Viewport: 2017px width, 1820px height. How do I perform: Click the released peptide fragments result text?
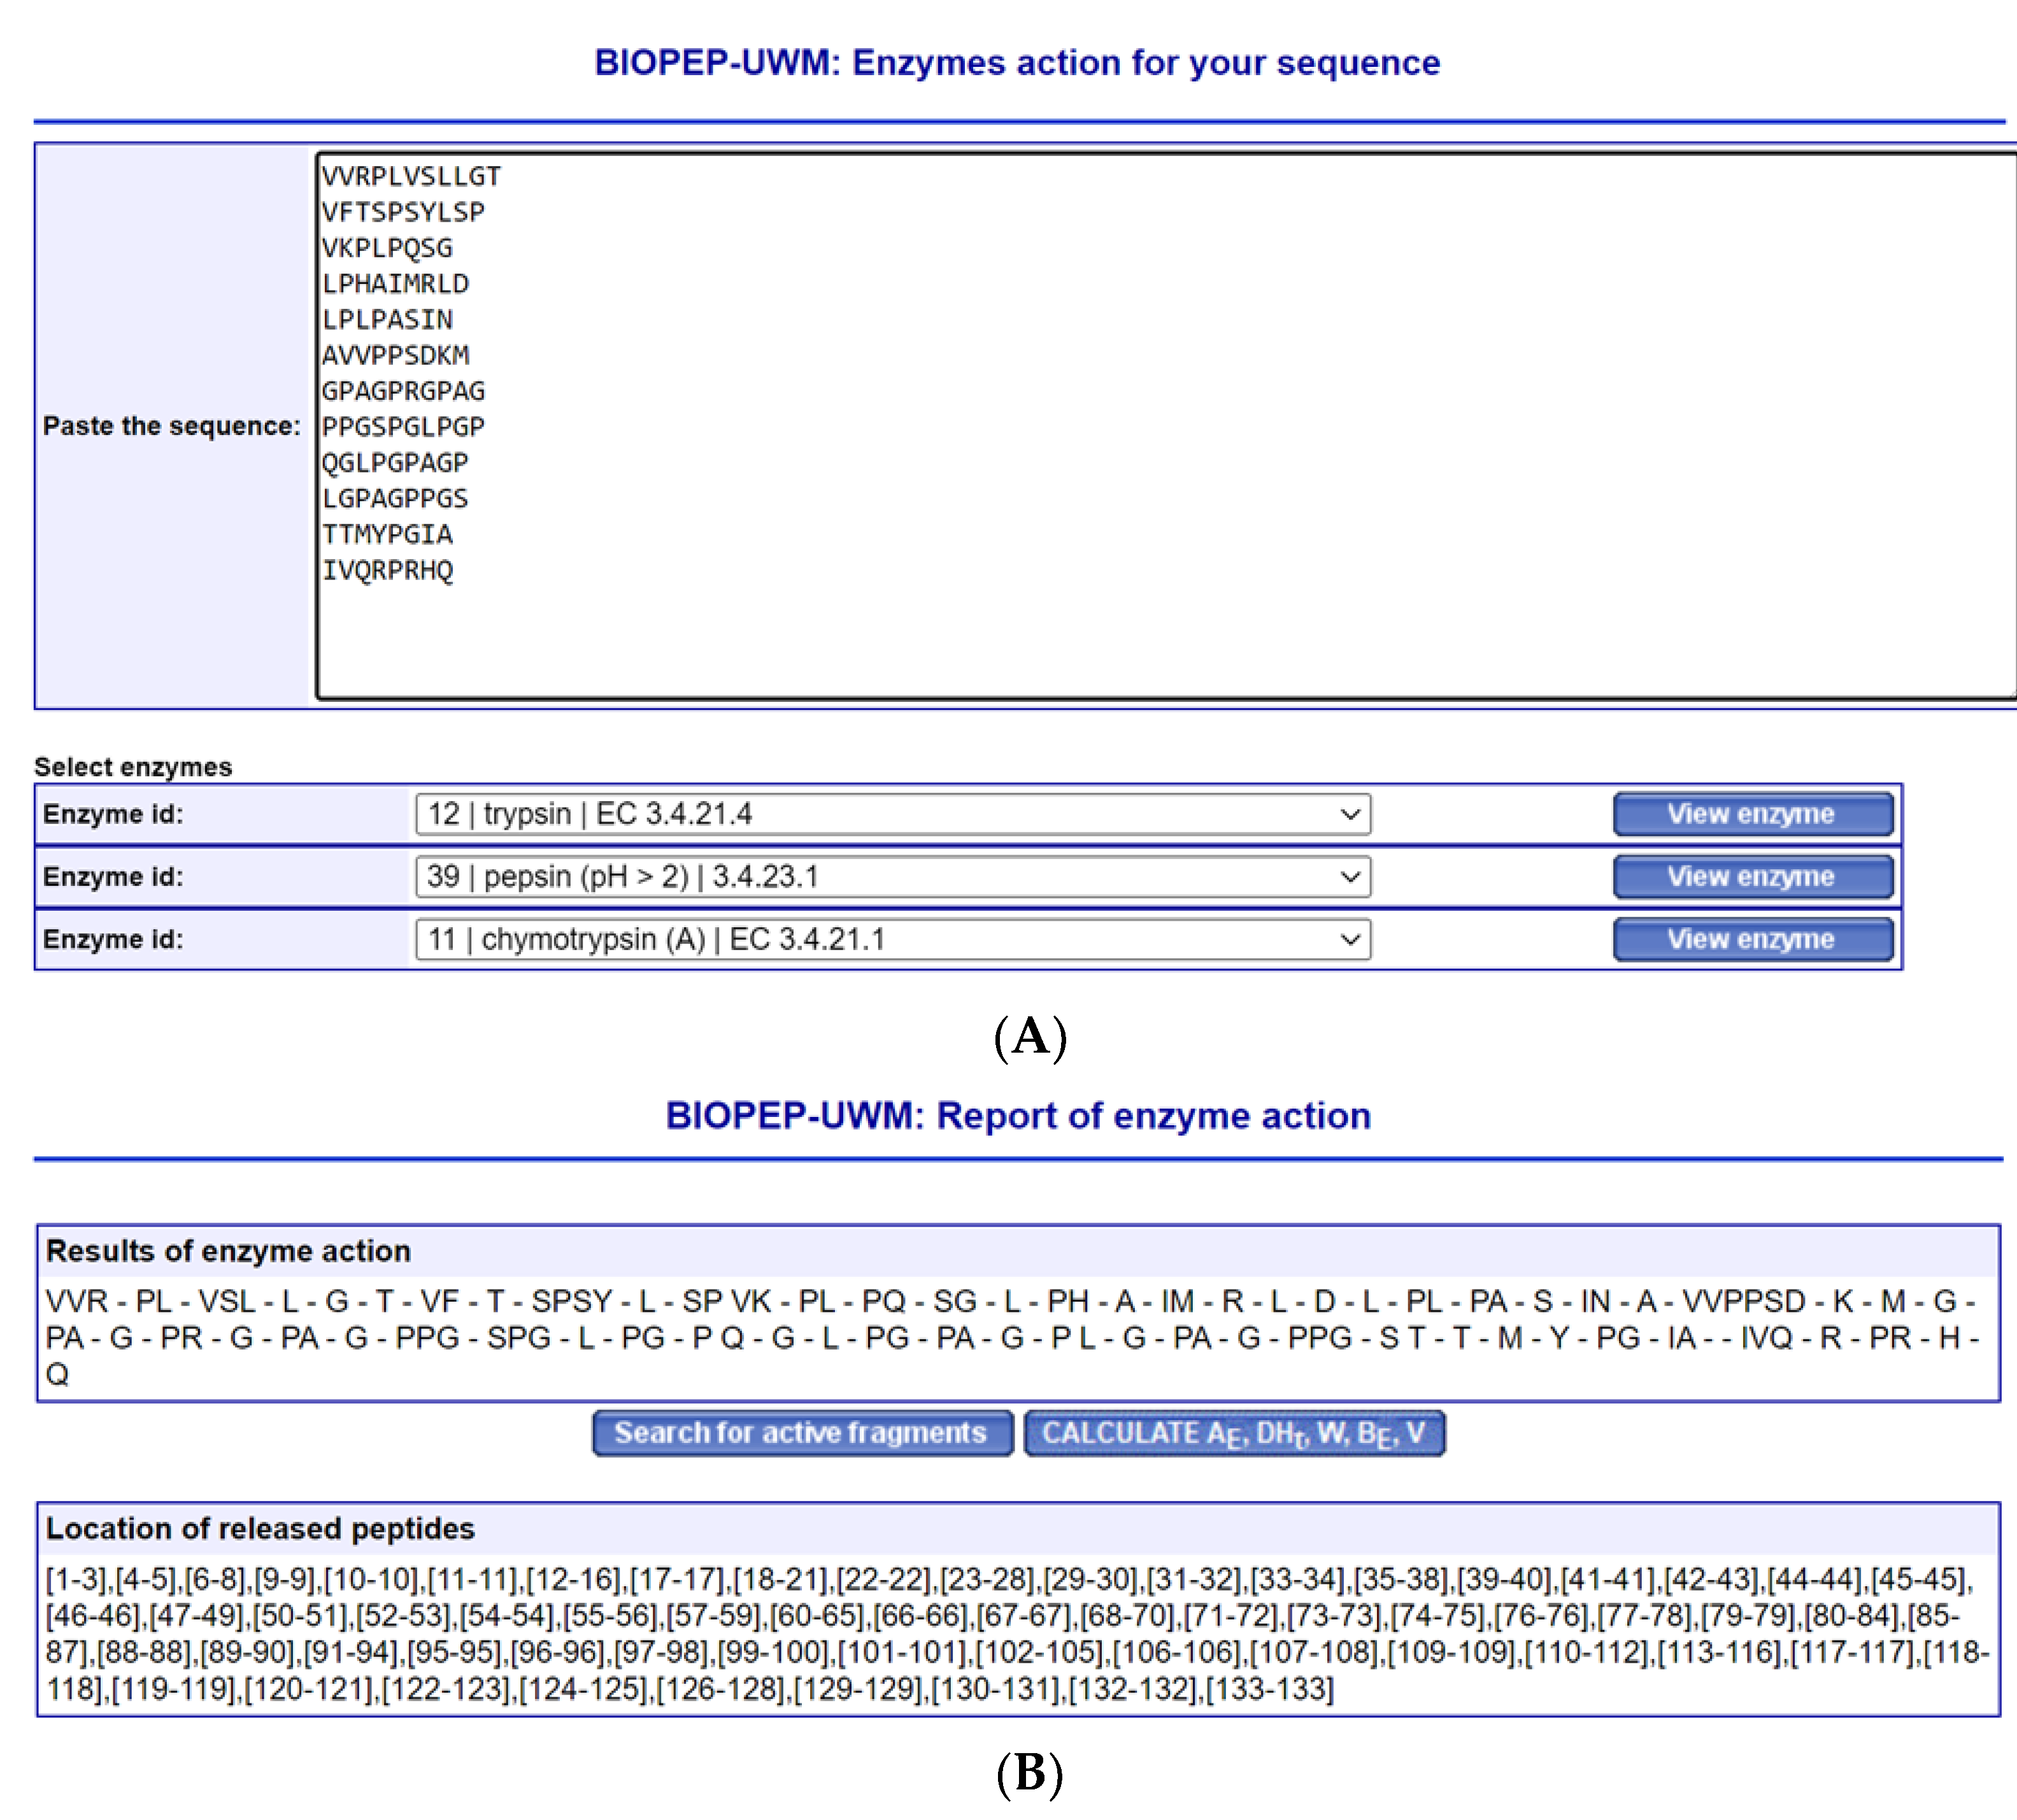pyautogui.click(x=1010, y=1338)
